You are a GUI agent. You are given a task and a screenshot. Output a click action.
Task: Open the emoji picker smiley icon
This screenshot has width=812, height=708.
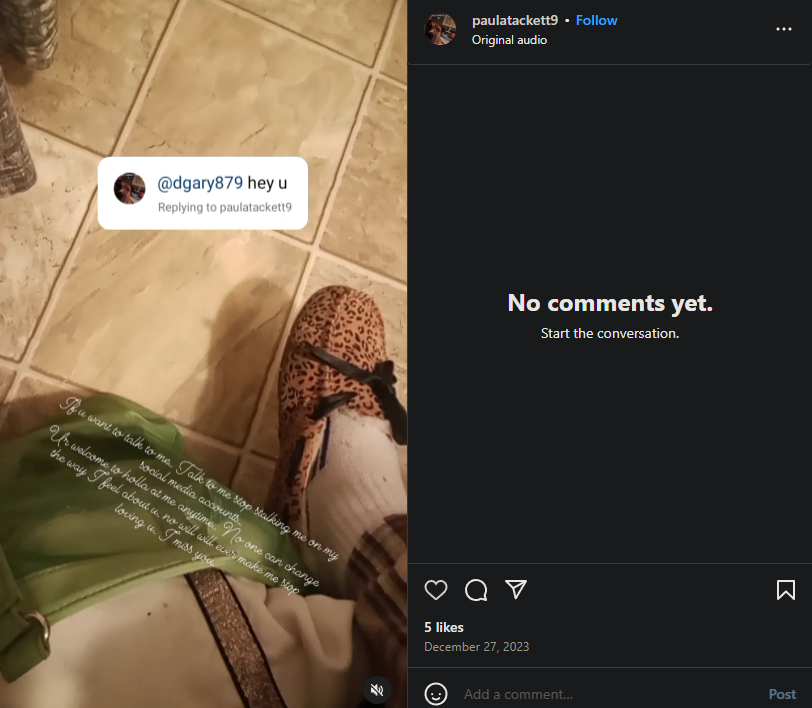coord(436,694)
